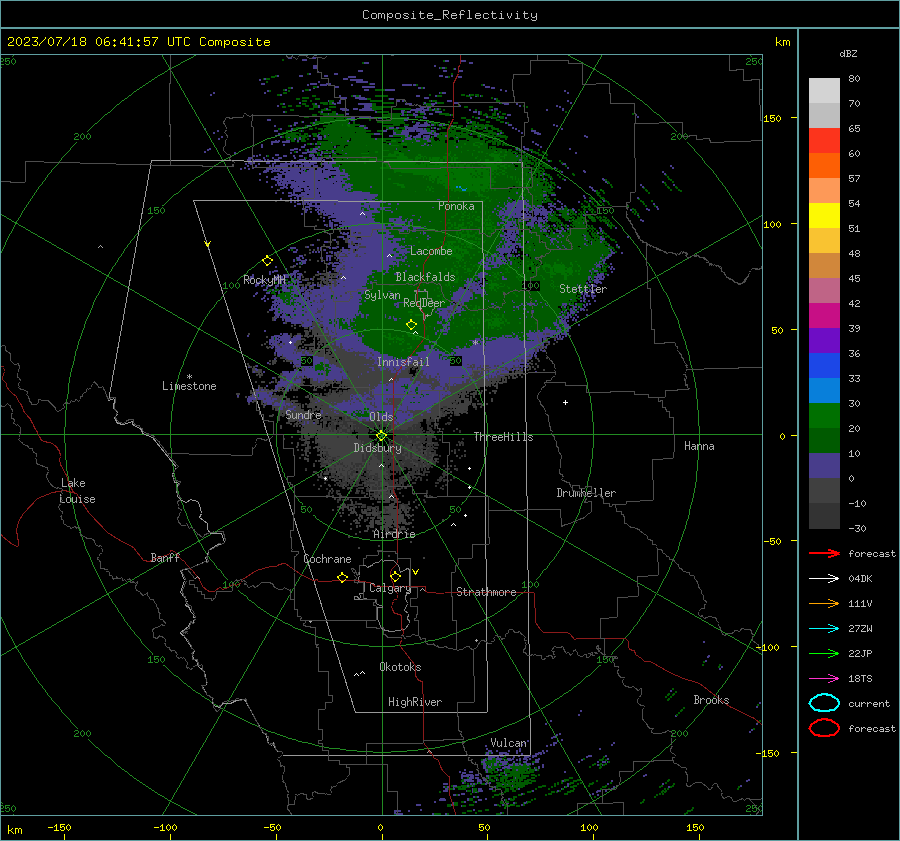The height and width of the screenshot is (841, 900).
Task: Click the Sundre label
Action: point(303,414)
